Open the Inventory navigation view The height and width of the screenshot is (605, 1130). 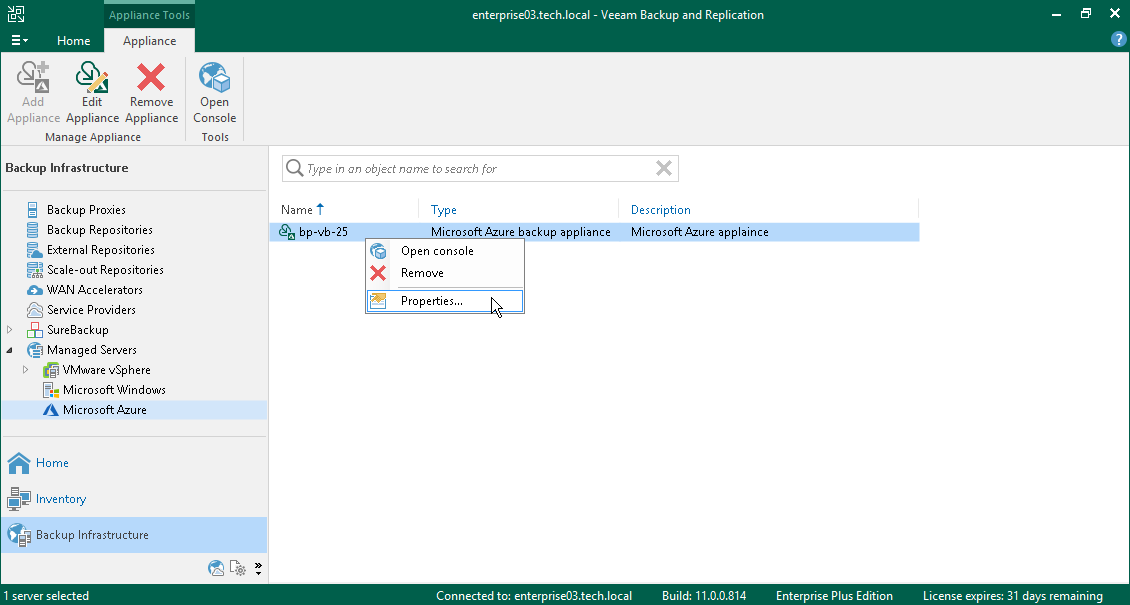pos(134,499)
